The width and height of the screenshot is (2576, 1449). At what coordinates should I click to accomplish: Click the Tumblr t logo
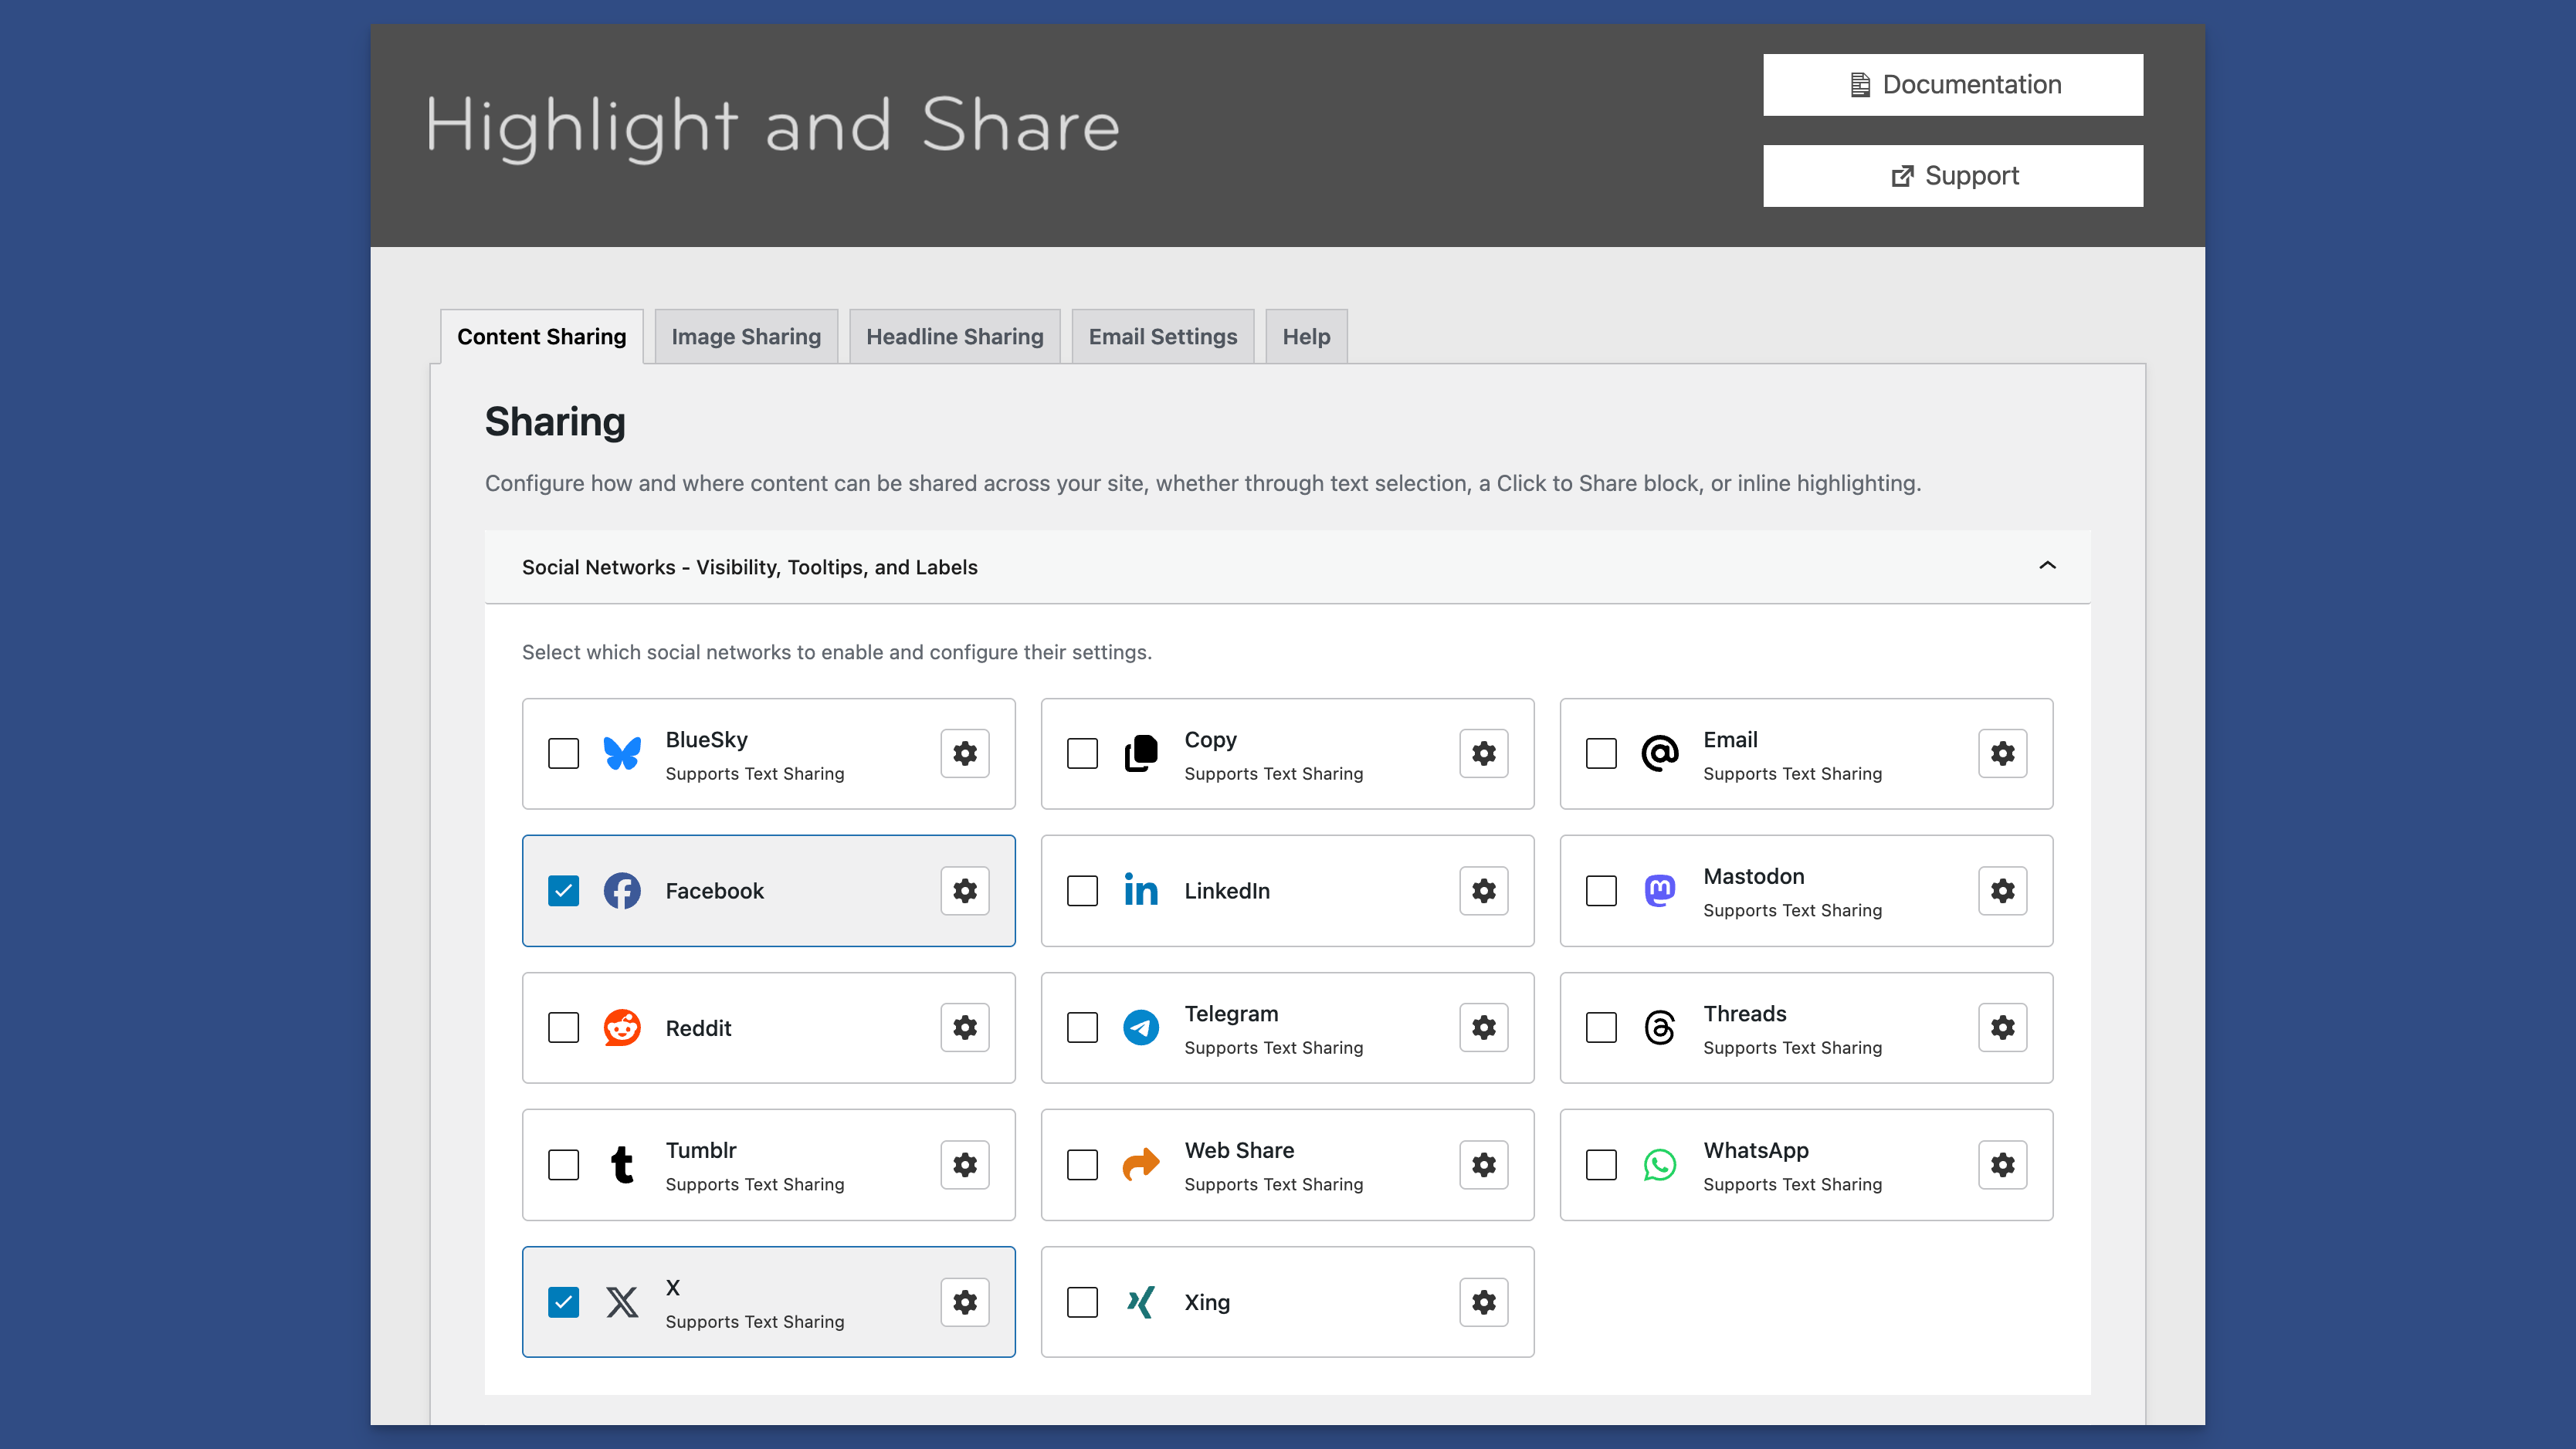click(622, 1164)
